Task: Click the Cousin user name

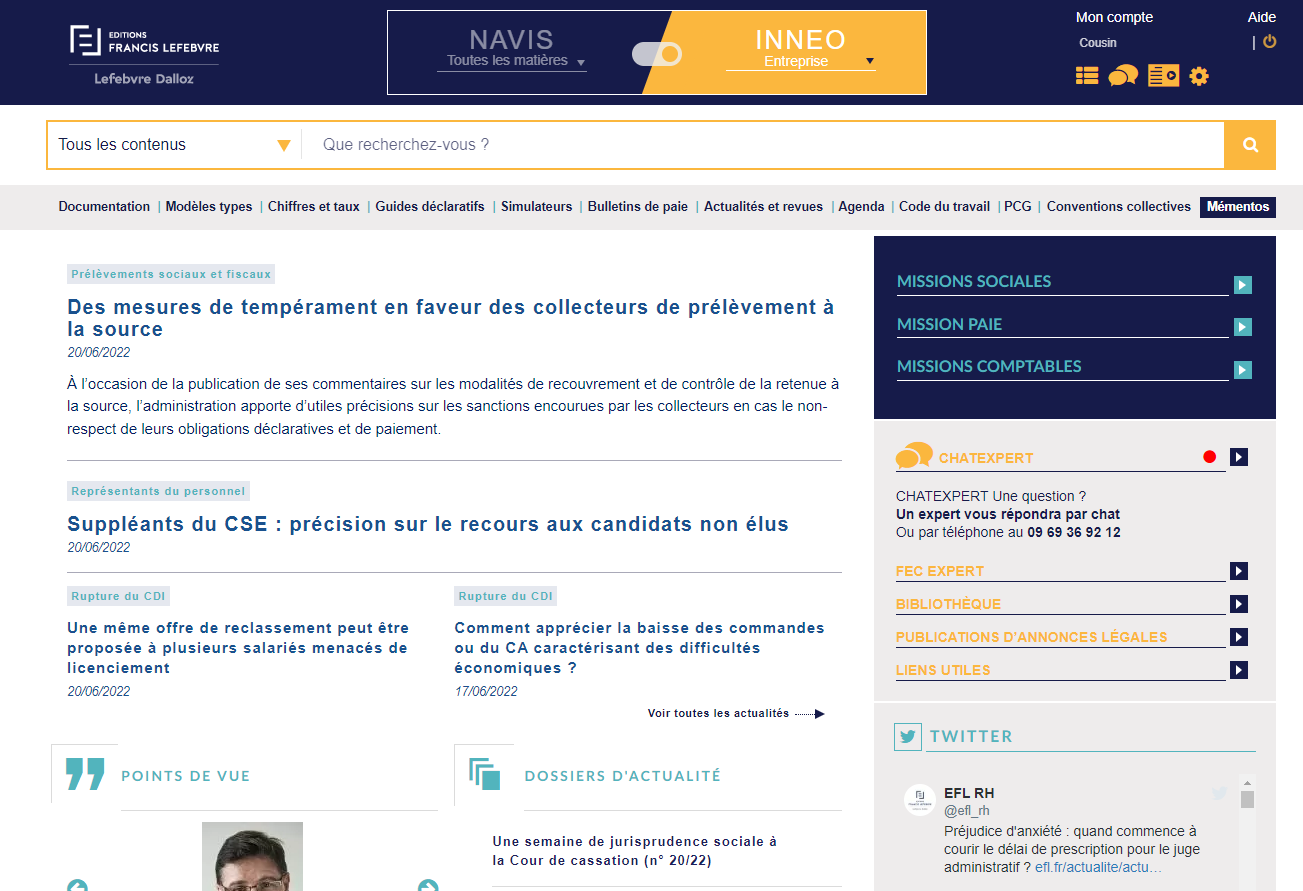Action: [1098, 43]
